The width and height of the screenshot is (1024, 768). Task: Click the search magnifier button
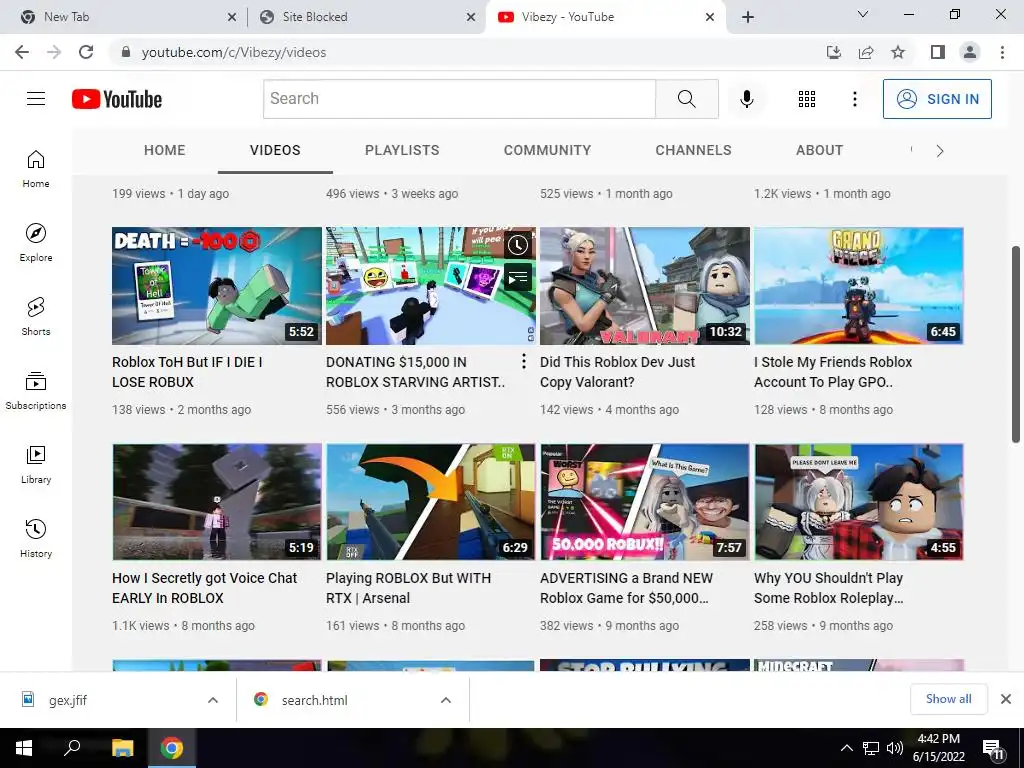tap(686, 99)
